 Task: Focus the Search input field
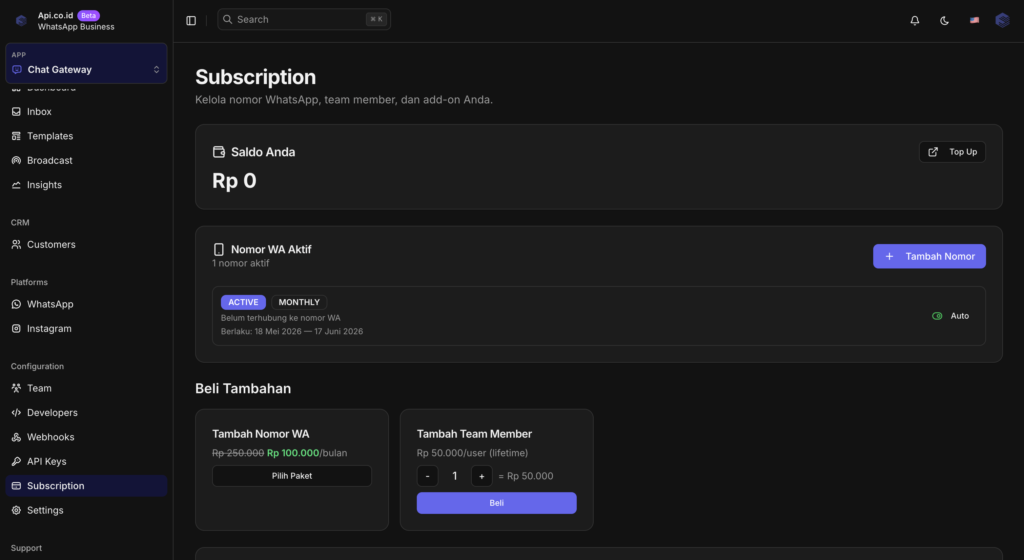(304, 20)
